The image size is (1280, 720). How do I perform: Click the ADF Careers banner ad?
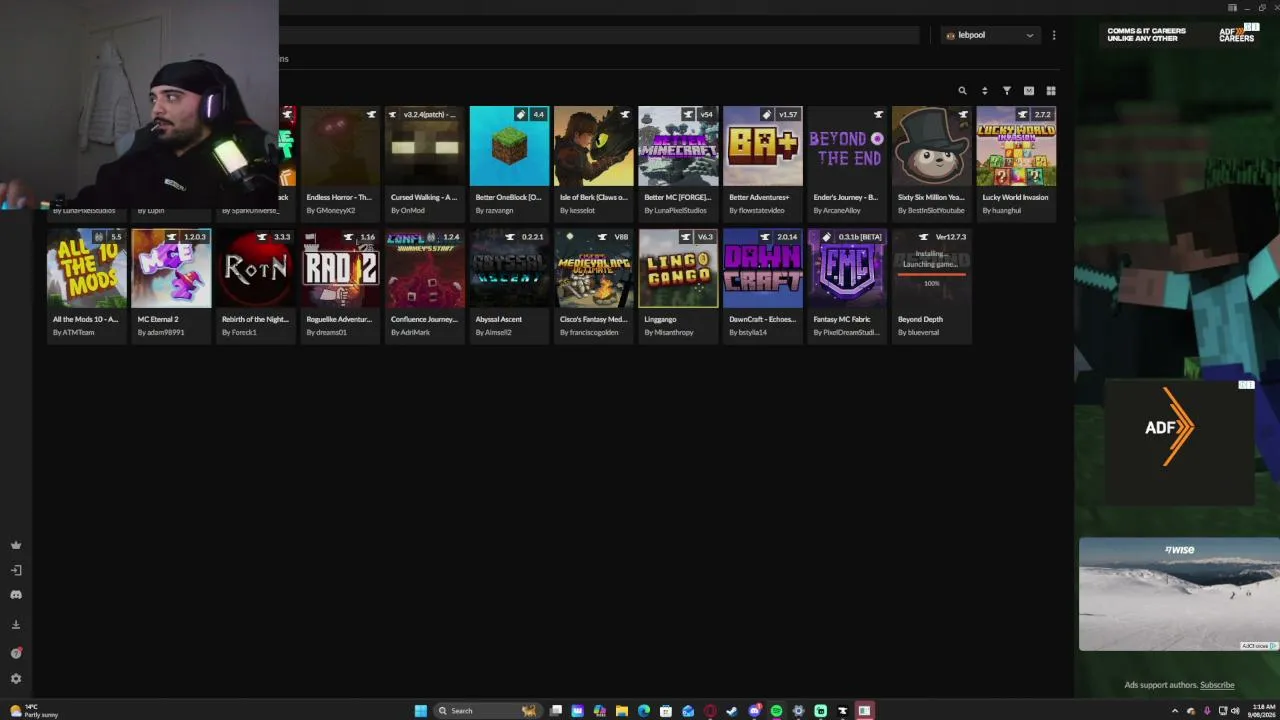pos(1180,35)
